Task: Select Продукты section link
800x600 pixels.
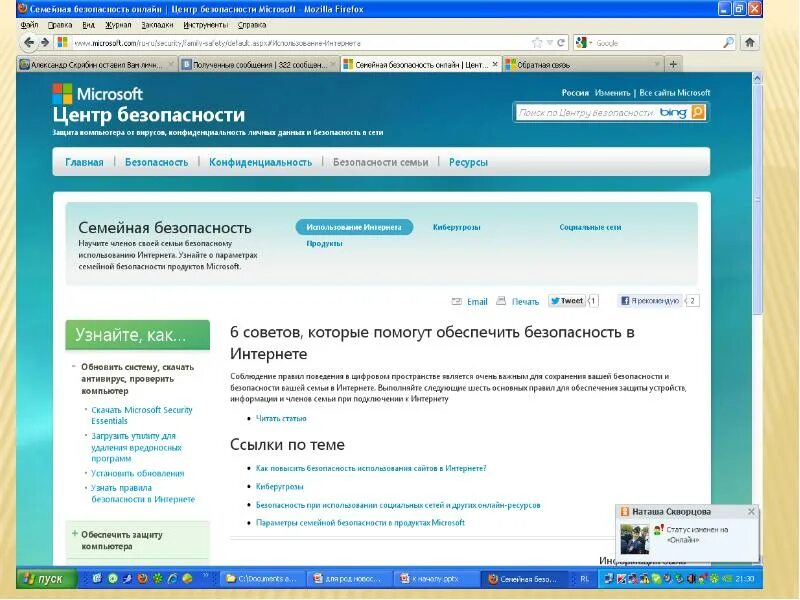Action: (324, 243)
